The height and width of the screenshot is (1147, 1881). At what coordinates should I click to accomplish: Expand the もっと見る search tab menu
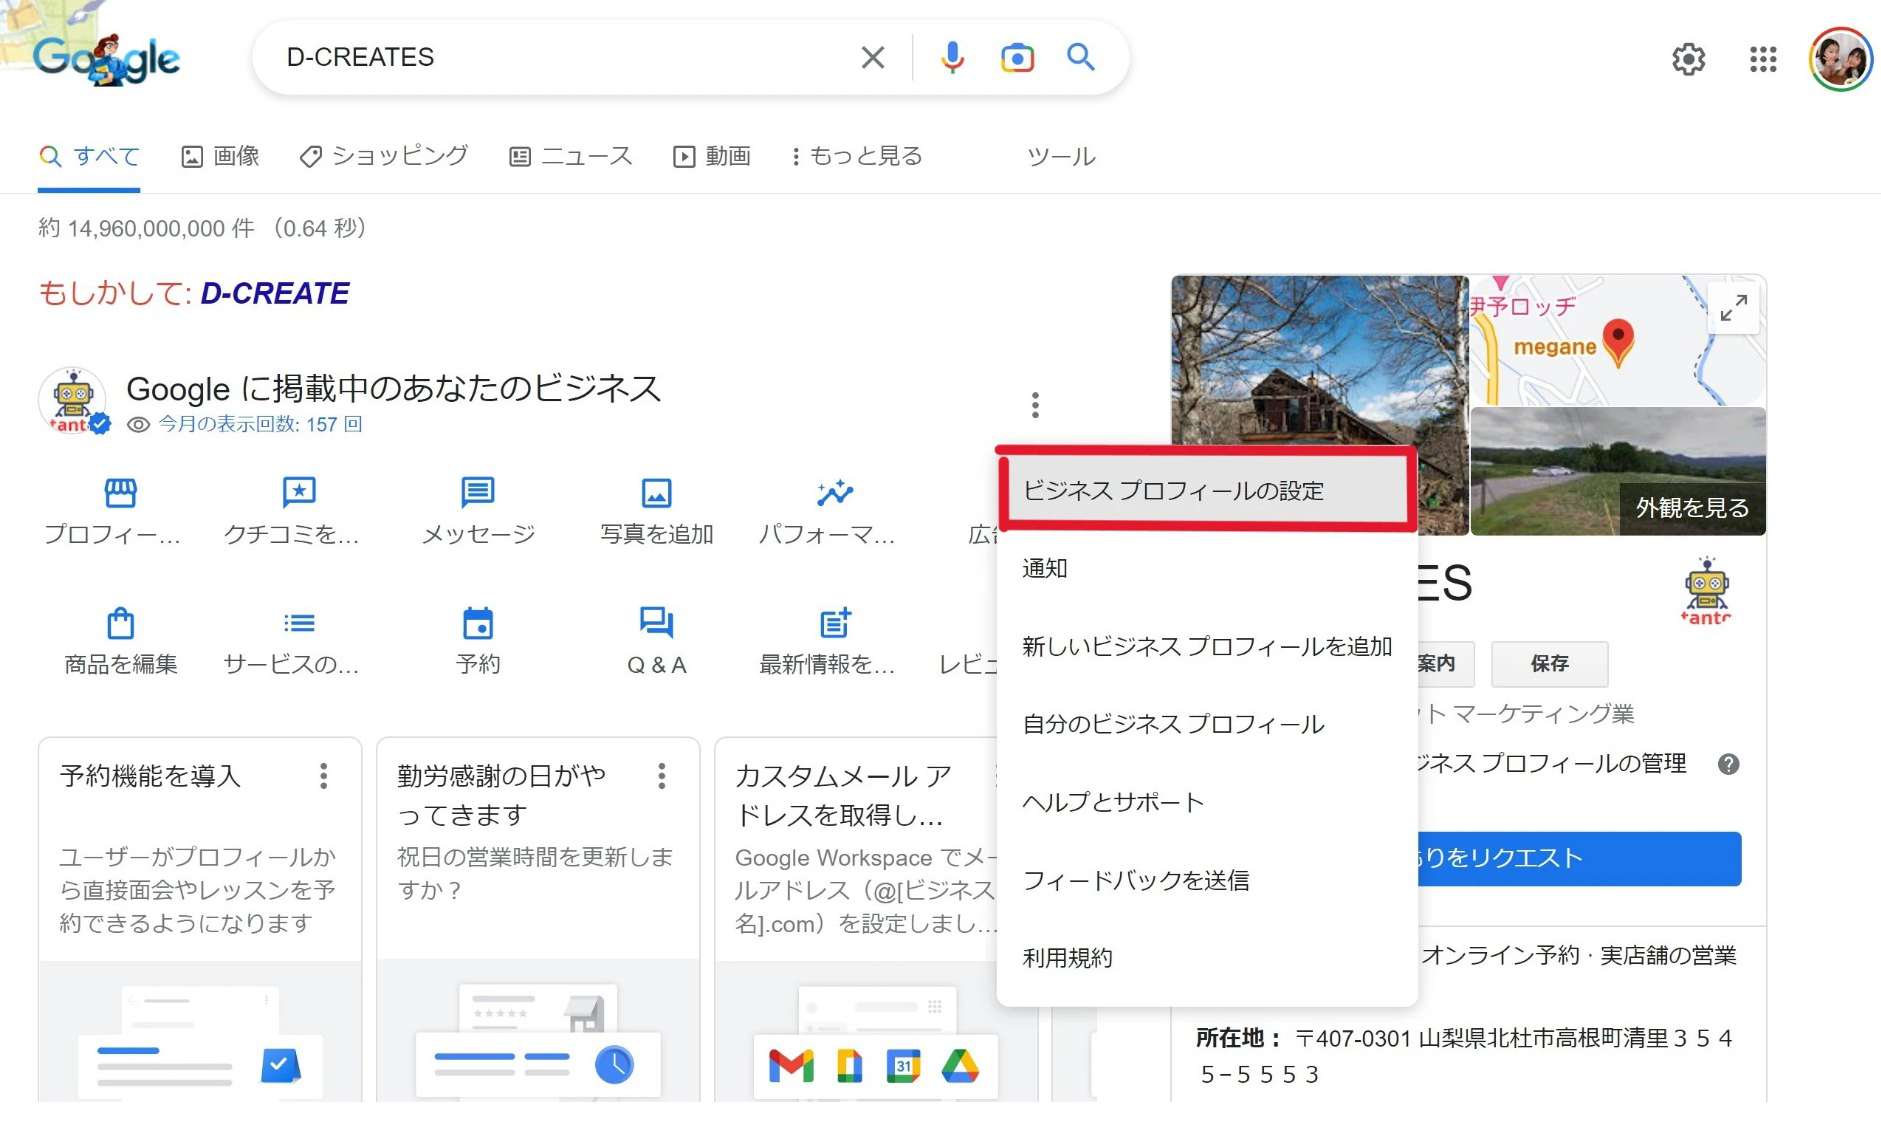point(857,156)
